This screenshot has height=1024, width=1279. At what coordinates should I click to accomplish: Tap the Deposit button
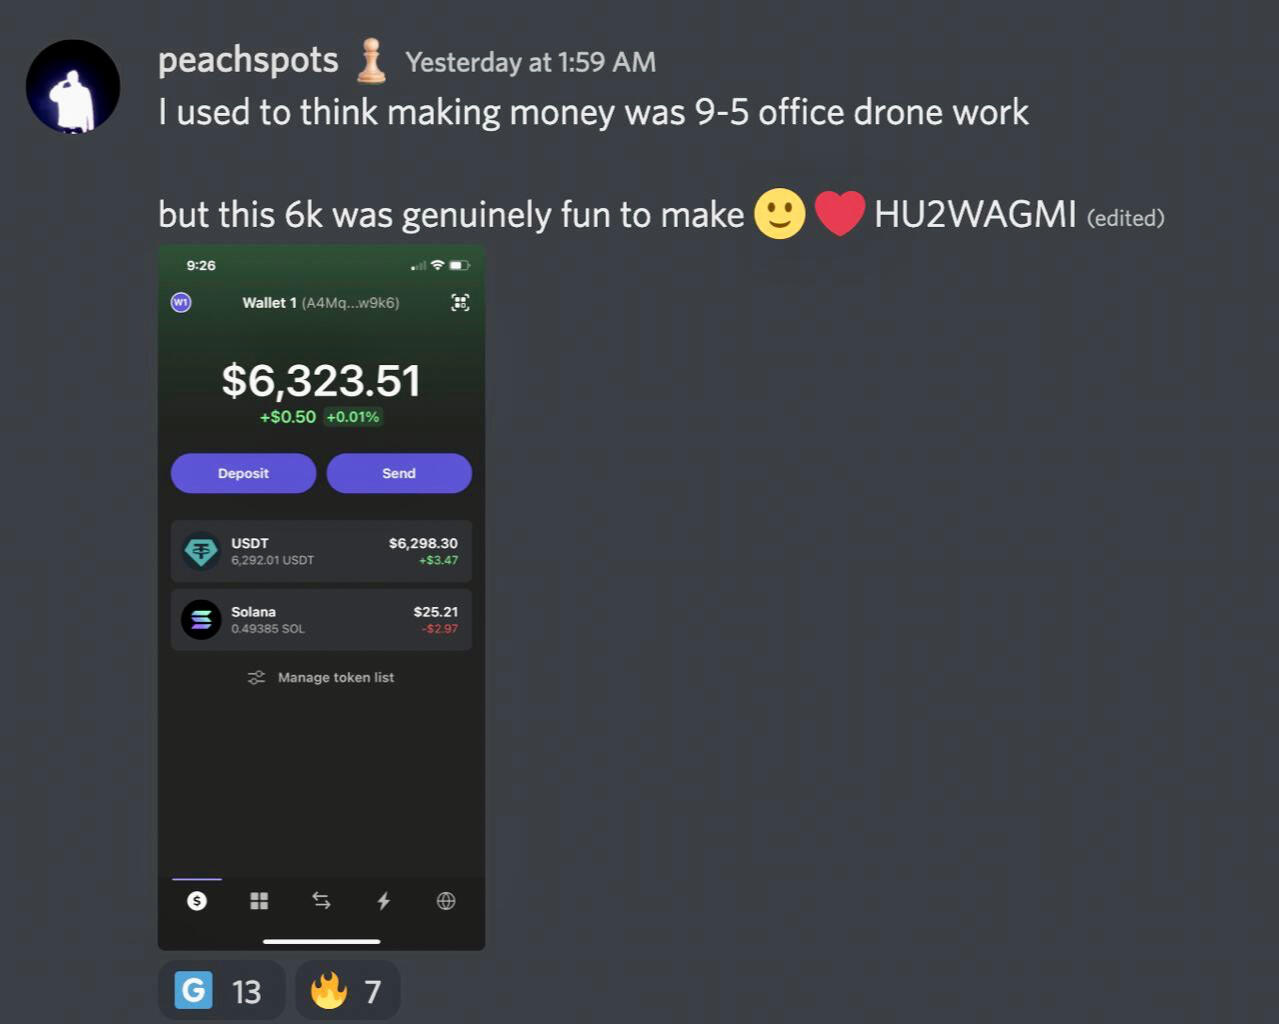pos(243,473)
